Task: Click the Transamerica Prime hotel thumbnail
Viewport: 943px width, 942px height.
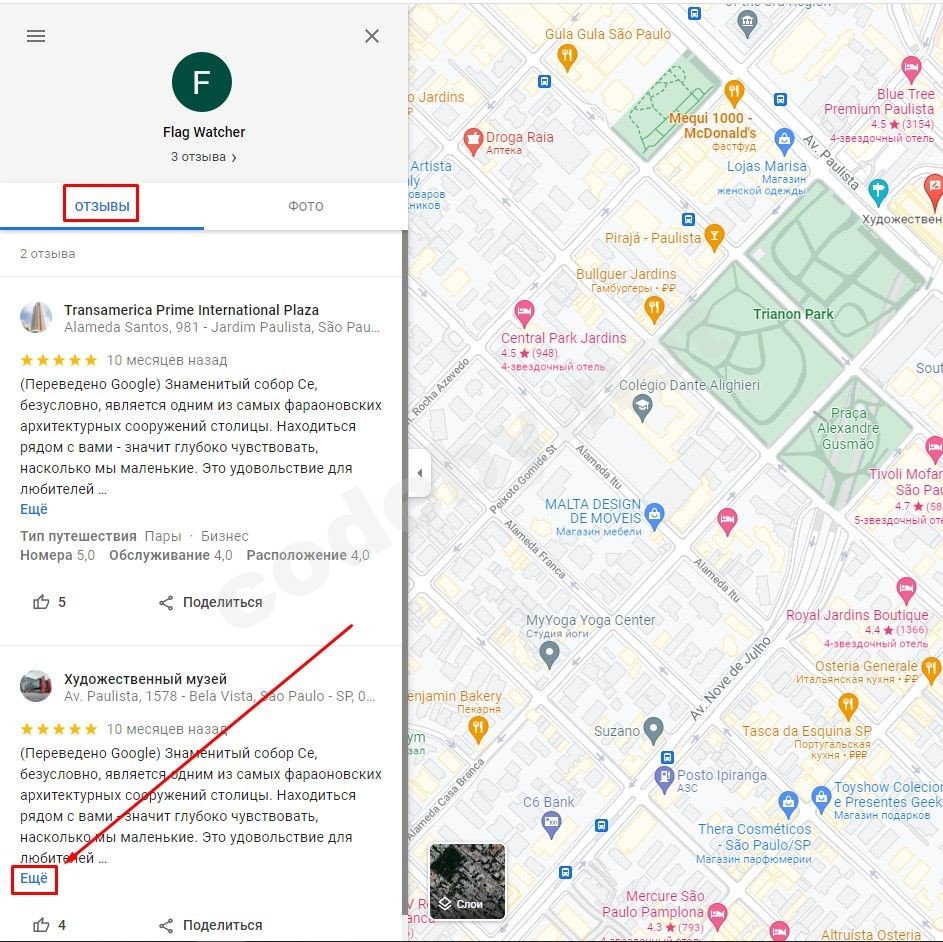Action: tap(35, 318)
